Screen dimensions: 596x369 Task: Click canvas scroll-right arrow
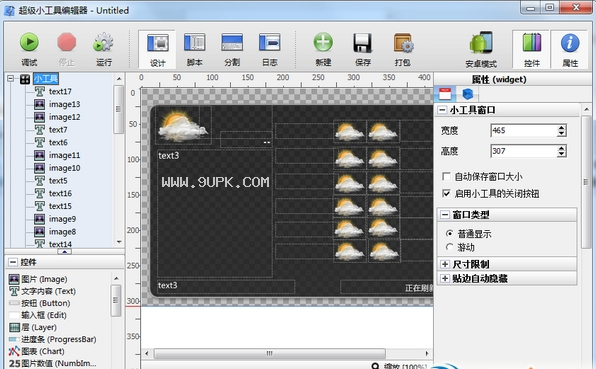pos(427,353)
